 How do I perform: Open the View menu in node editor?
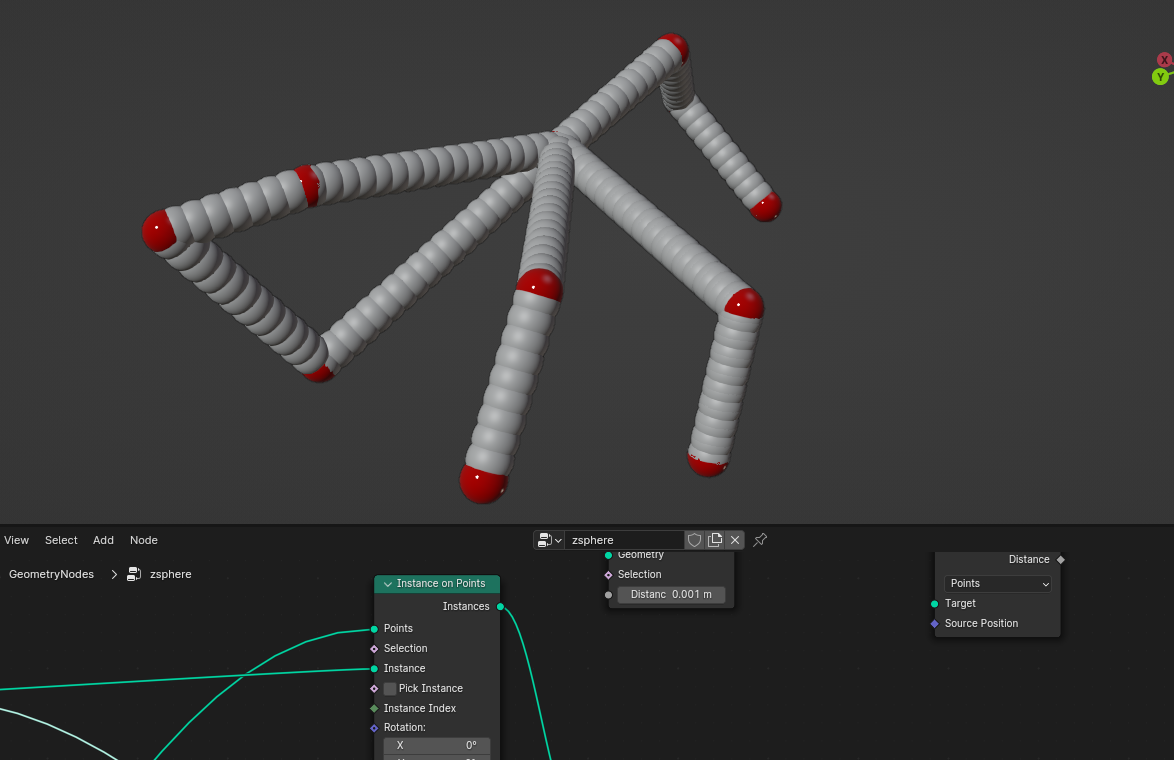(16, 540)
